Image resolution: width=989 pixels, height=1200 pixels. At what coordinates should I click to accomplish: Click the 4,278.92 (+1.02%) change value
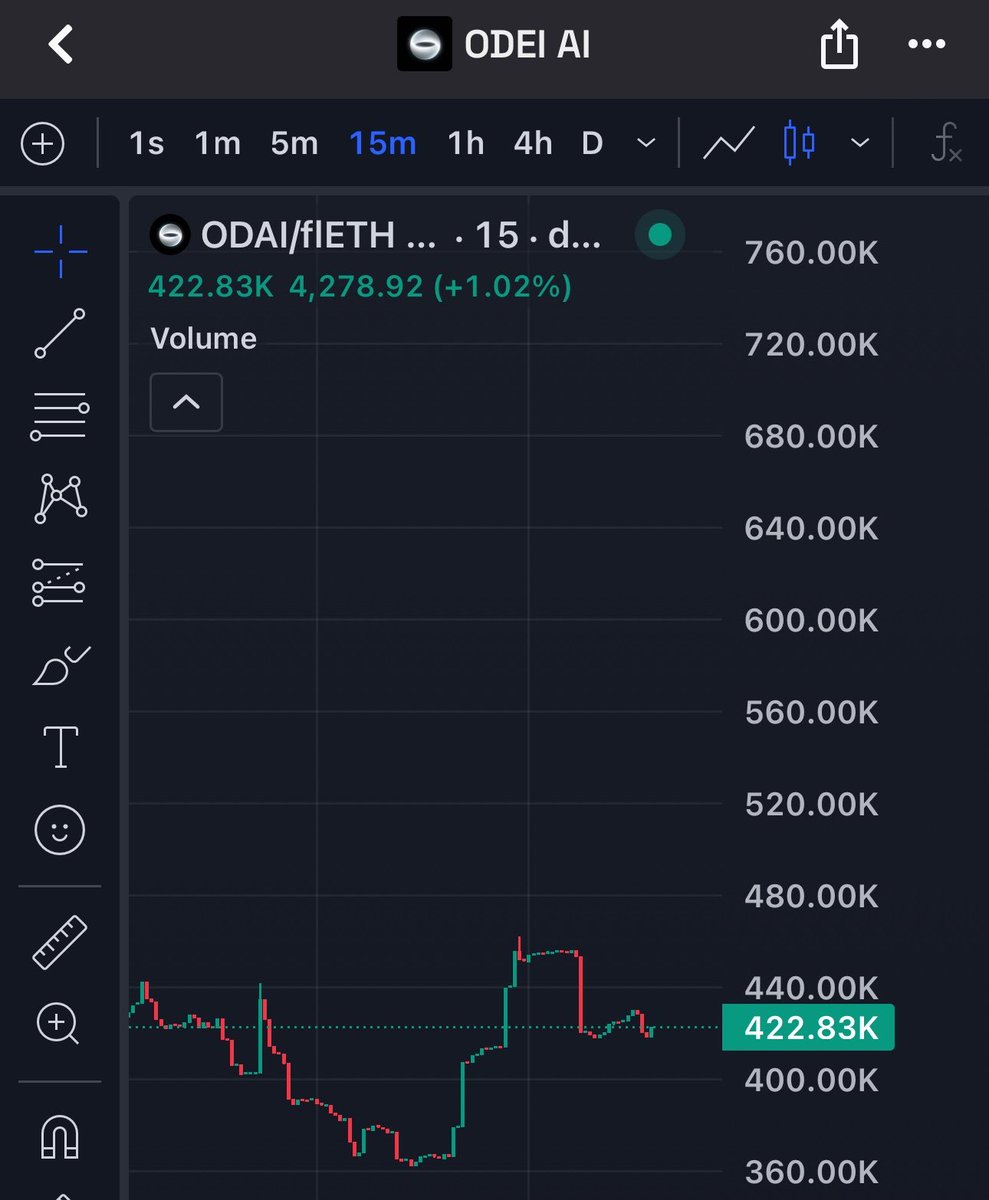click(431, 287)
